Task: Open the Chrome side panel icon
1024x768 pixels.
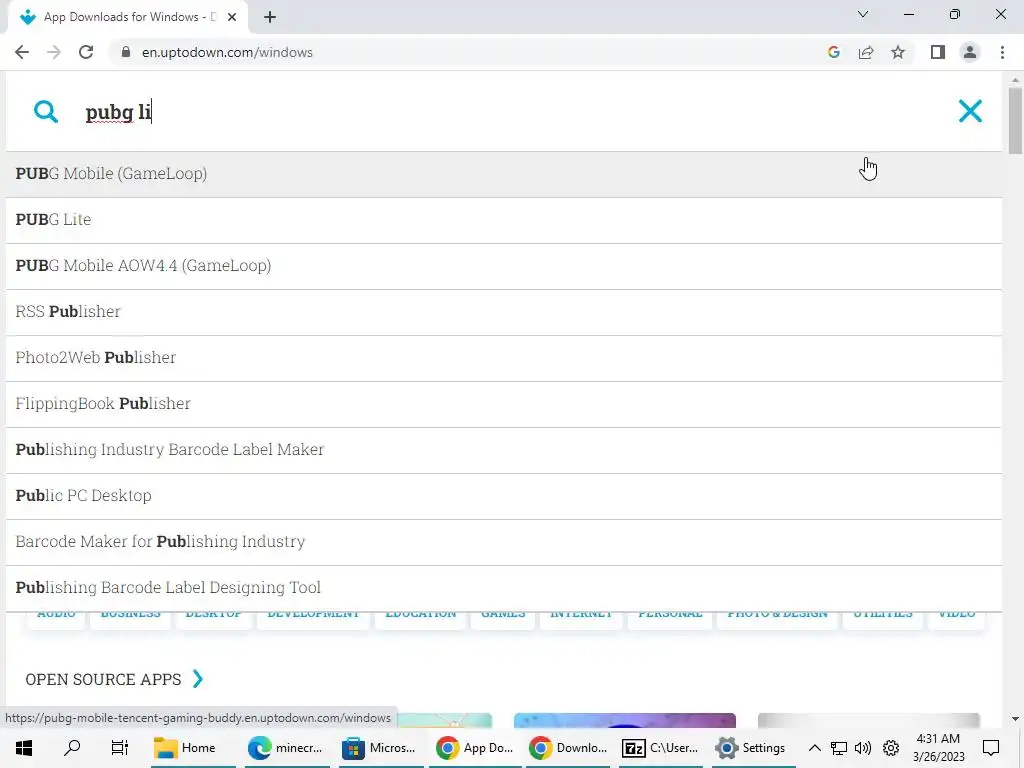Action: pos(938,52)
